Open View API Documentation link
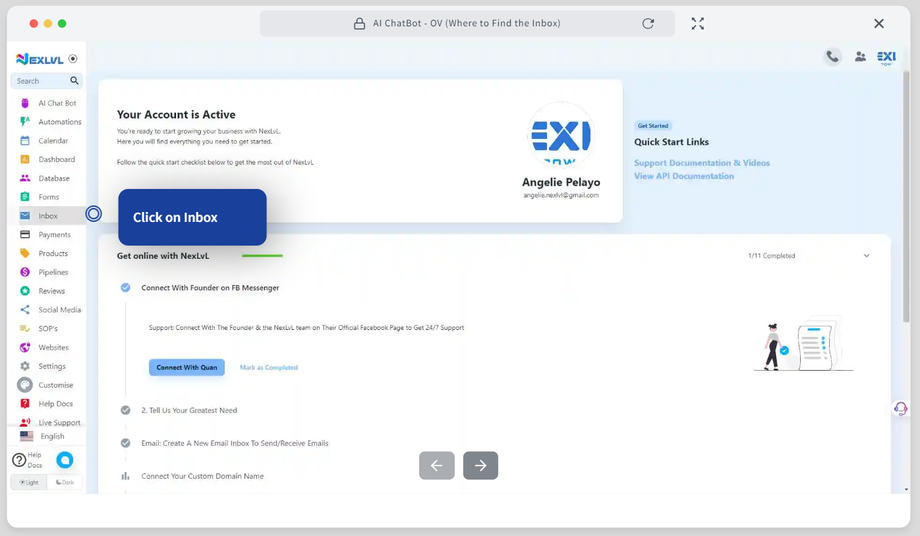This screenshot has width=920, height=536. pyautogui.click(x=684, y=176)
